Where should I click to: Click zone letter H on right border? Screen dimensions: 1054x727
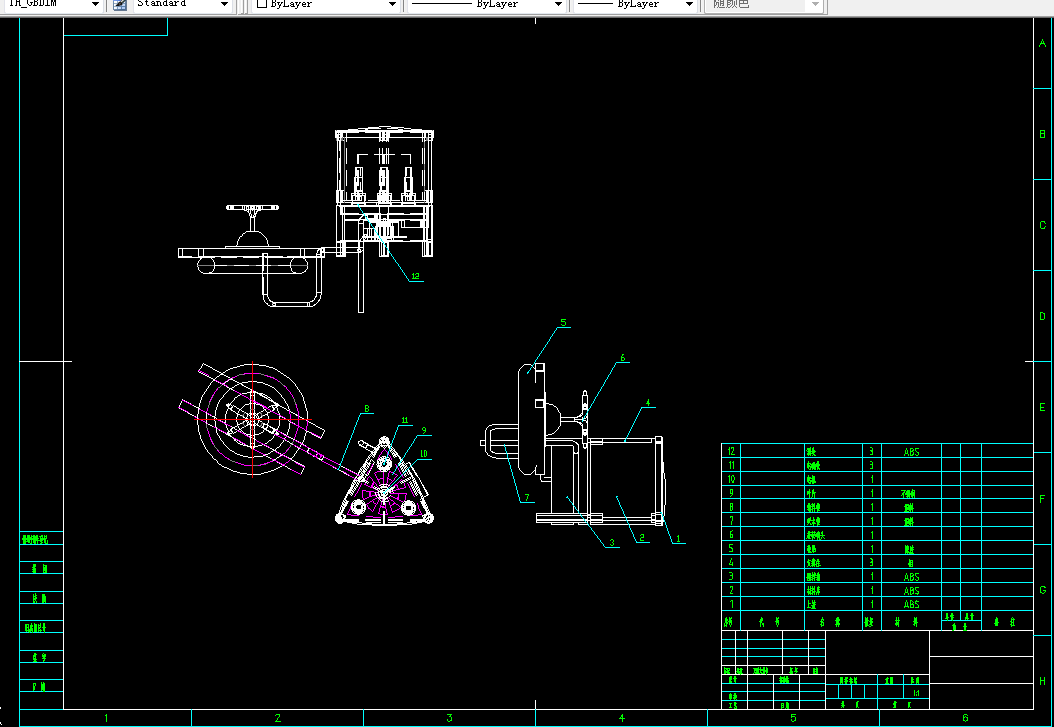coord(1043,681)
